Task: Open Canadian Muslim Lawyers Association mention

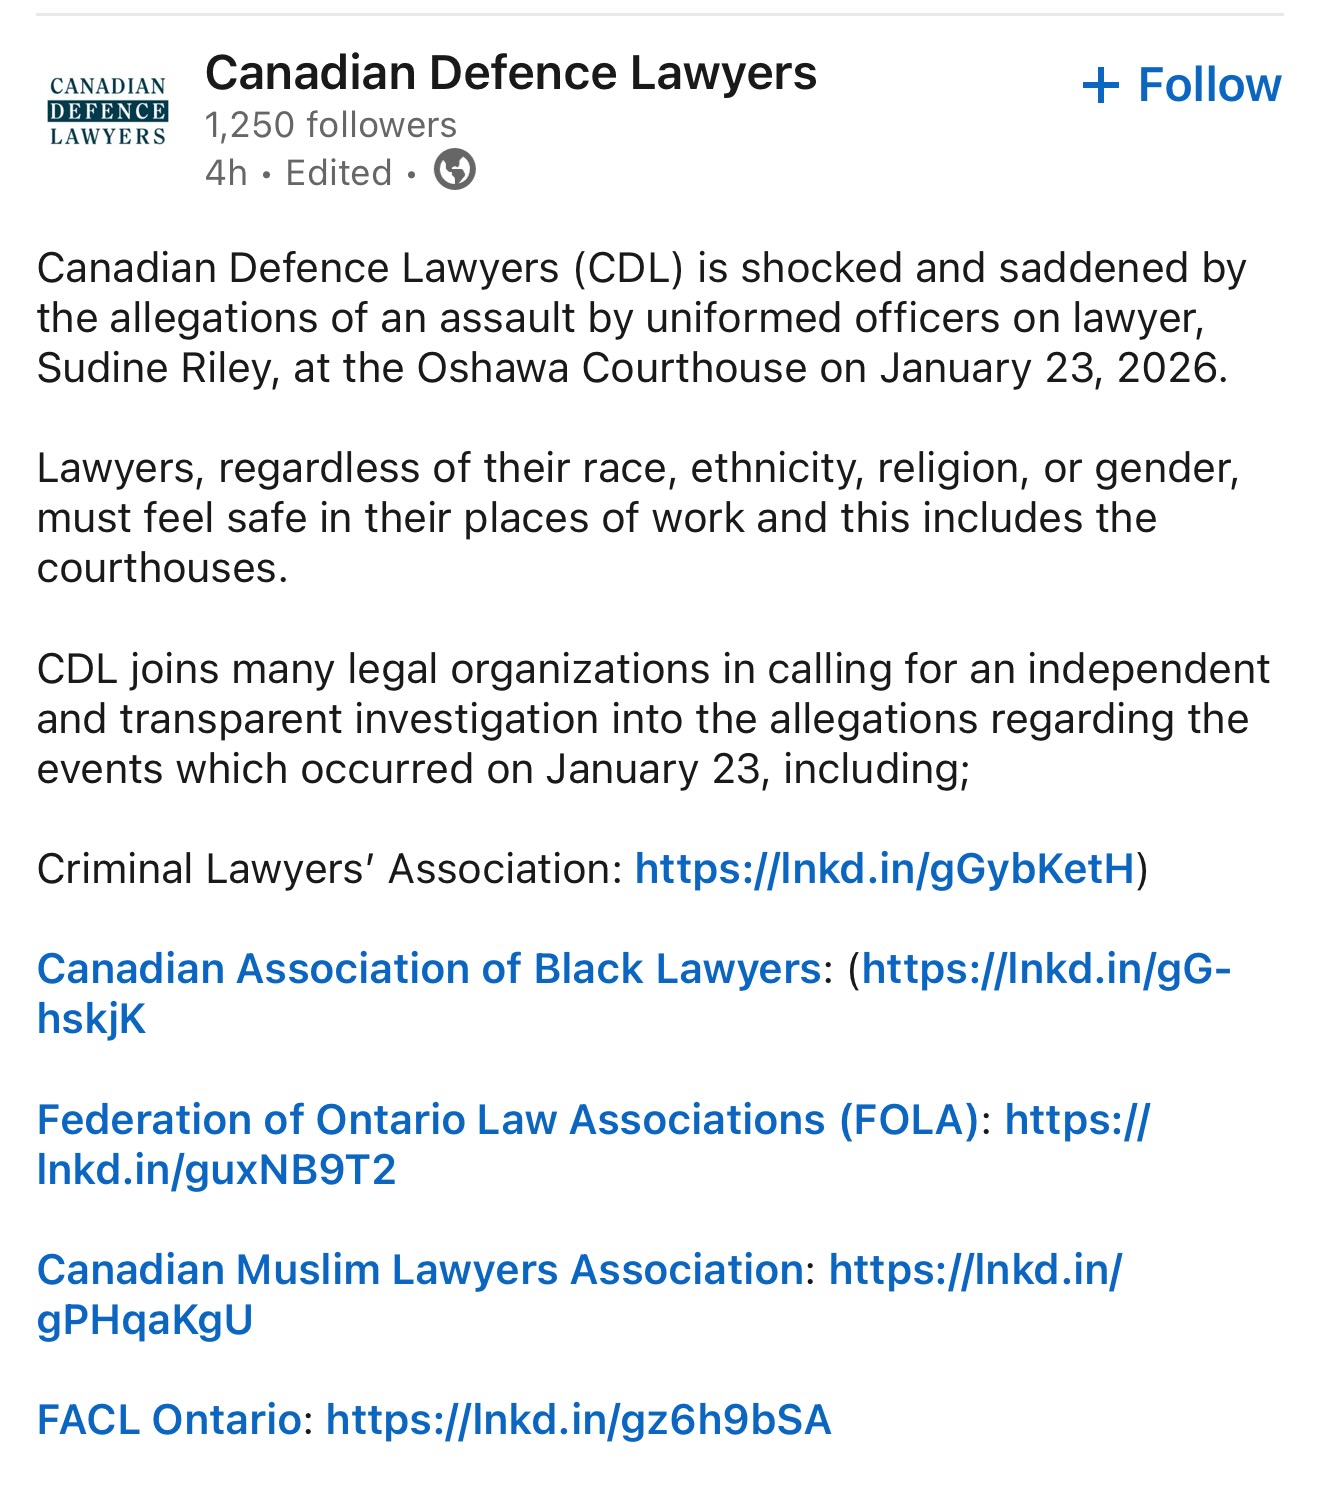Action: 420,1269
